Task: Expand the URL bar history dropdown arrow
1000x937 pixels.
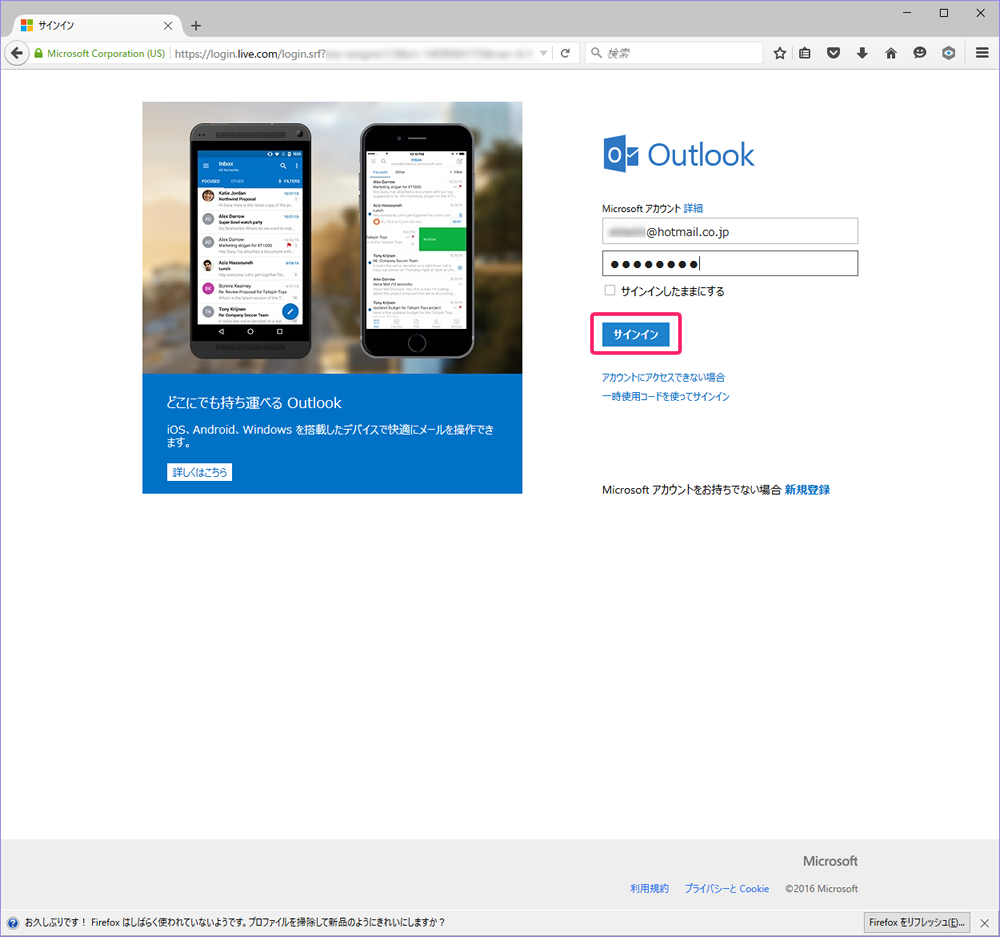Action: [x=543, y=53]
